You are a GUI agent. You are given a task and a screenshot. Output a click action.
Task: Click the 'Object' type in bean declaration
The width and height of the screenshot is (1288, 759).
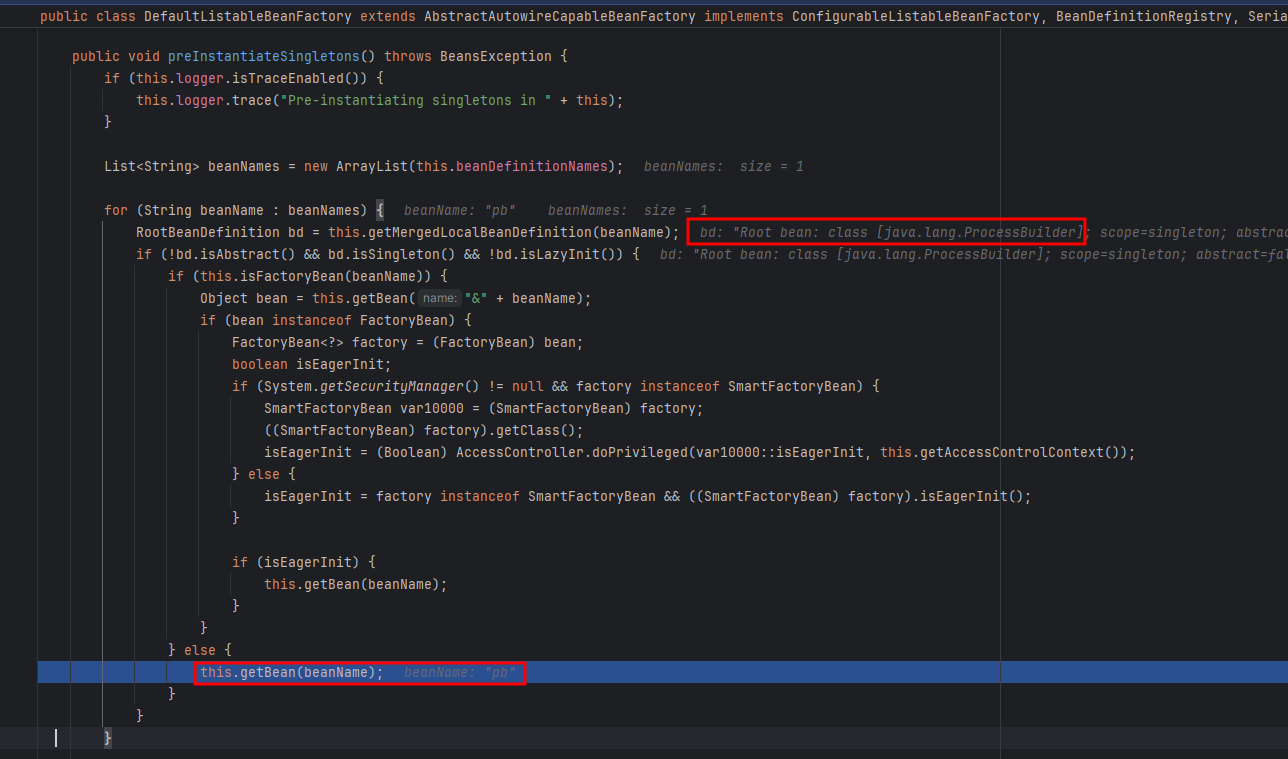224,298
